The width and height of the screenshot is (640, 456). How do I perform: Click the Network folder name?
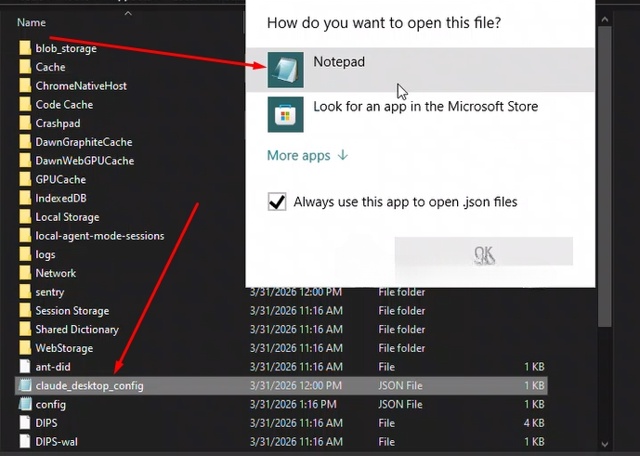point(56,273)
